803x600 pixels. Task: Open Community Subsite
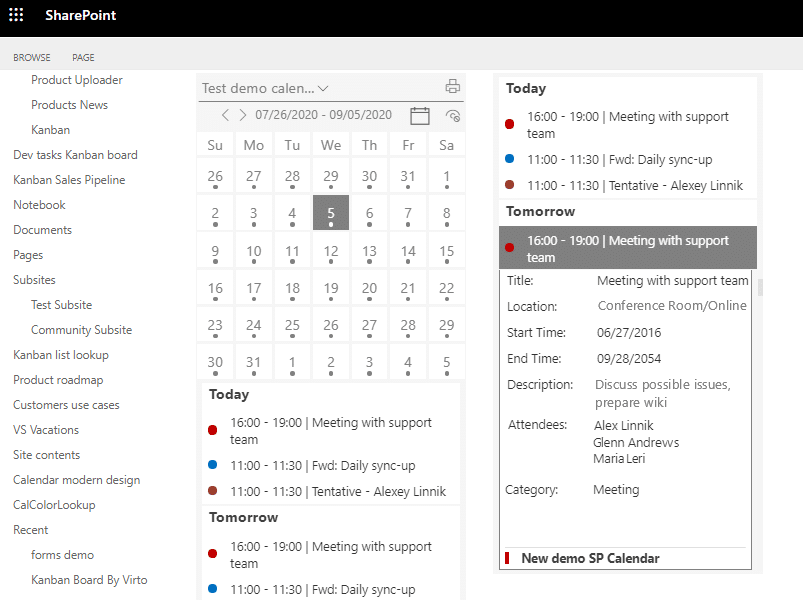81,330
